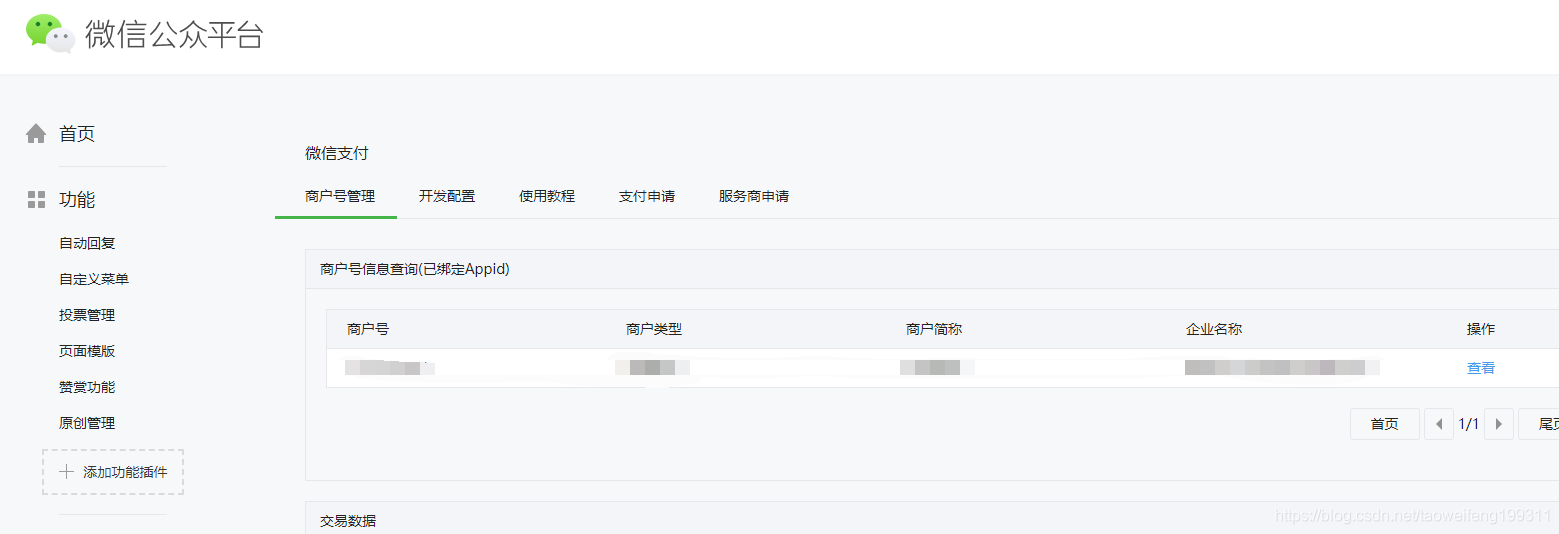Click the 首页 pagination button
The height and width of the screenshot is (534, 1559).
point(1385,424)
